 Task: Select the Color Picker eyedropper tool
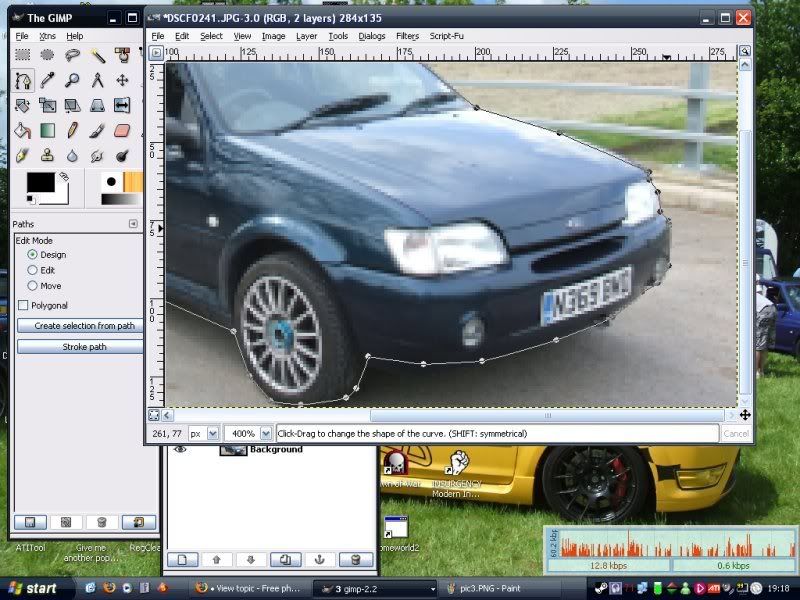[47, 80]
